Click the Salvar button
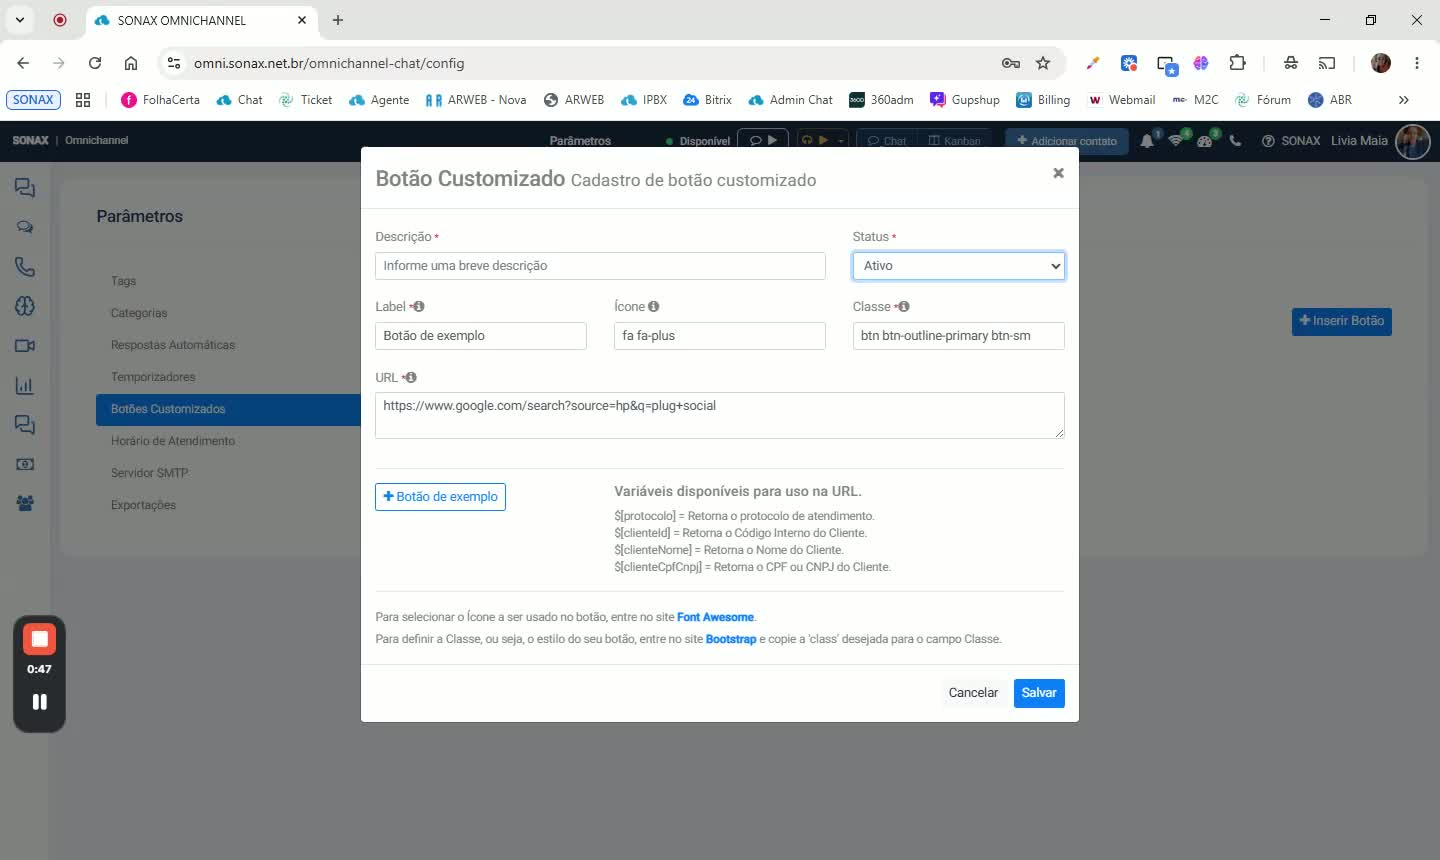This screenshot has height=860, width=1440. coord(1039,693)
